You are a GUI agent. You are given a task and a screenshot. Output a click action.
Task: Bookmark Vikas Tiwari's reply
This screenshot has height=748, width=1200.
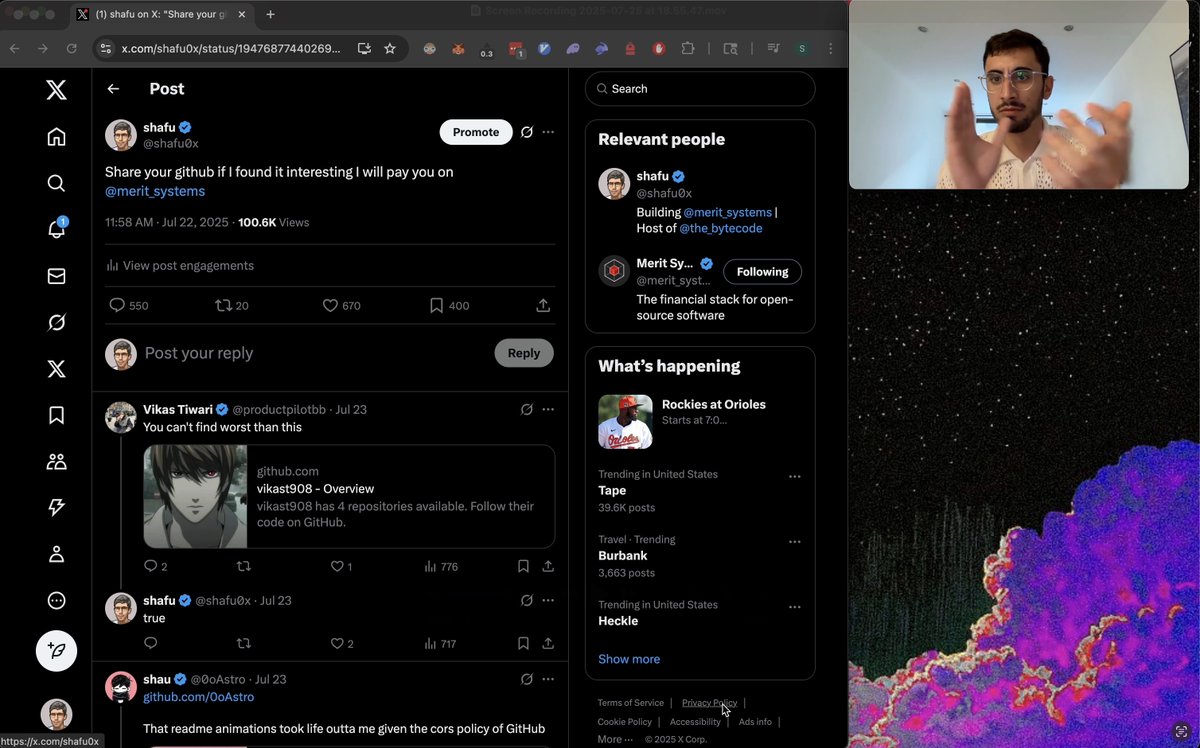[523, 566]
